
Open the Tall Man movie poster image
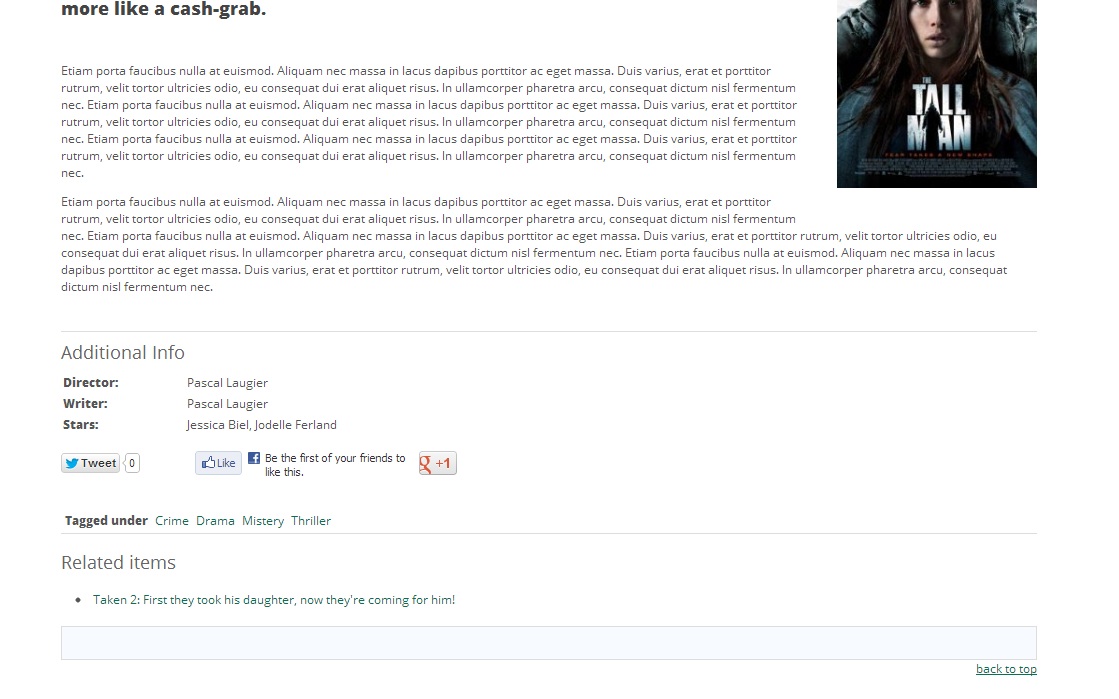936,94
